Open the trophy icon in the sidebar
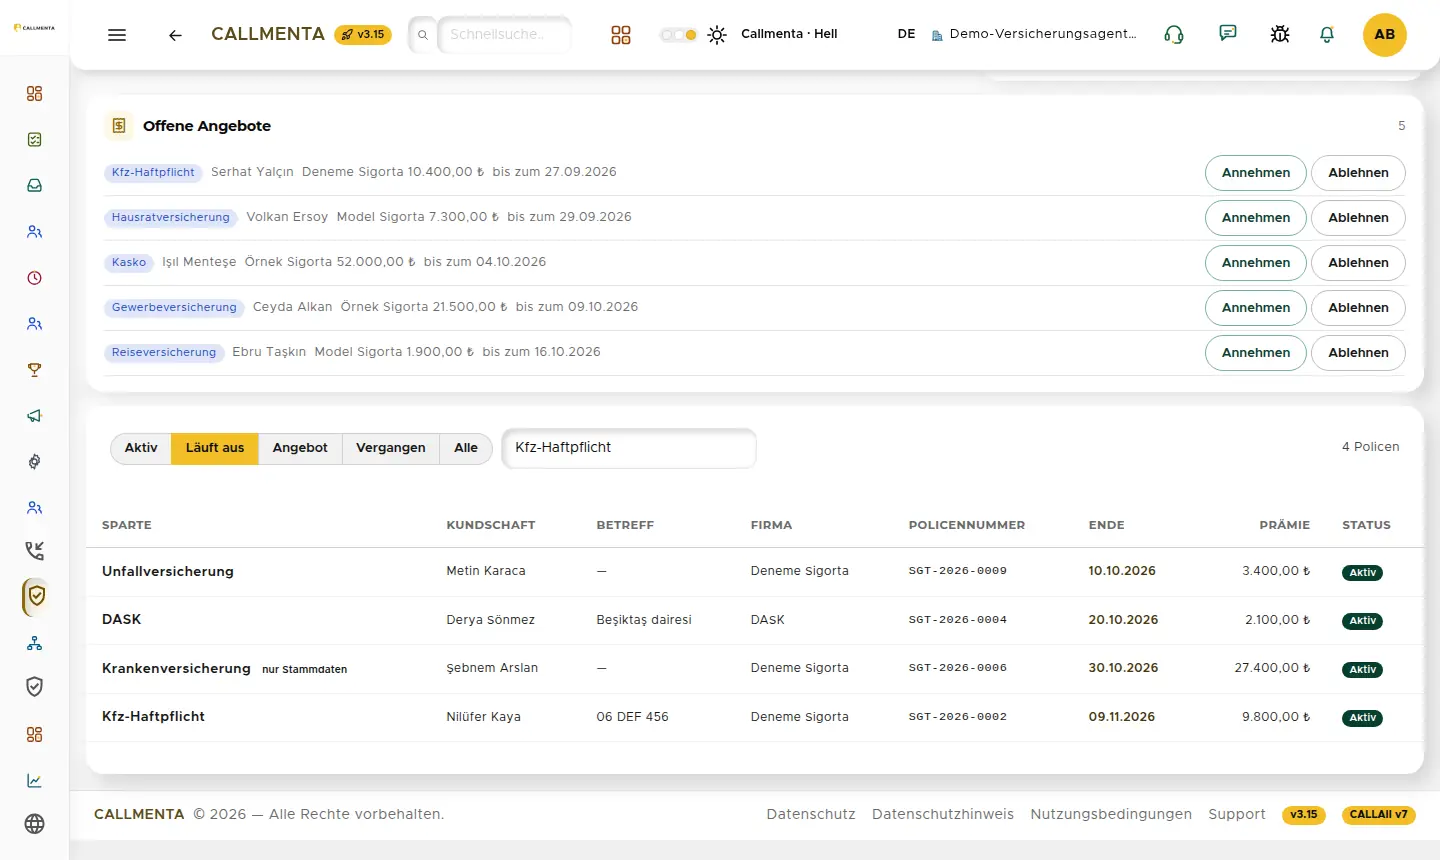 (35, 370)
